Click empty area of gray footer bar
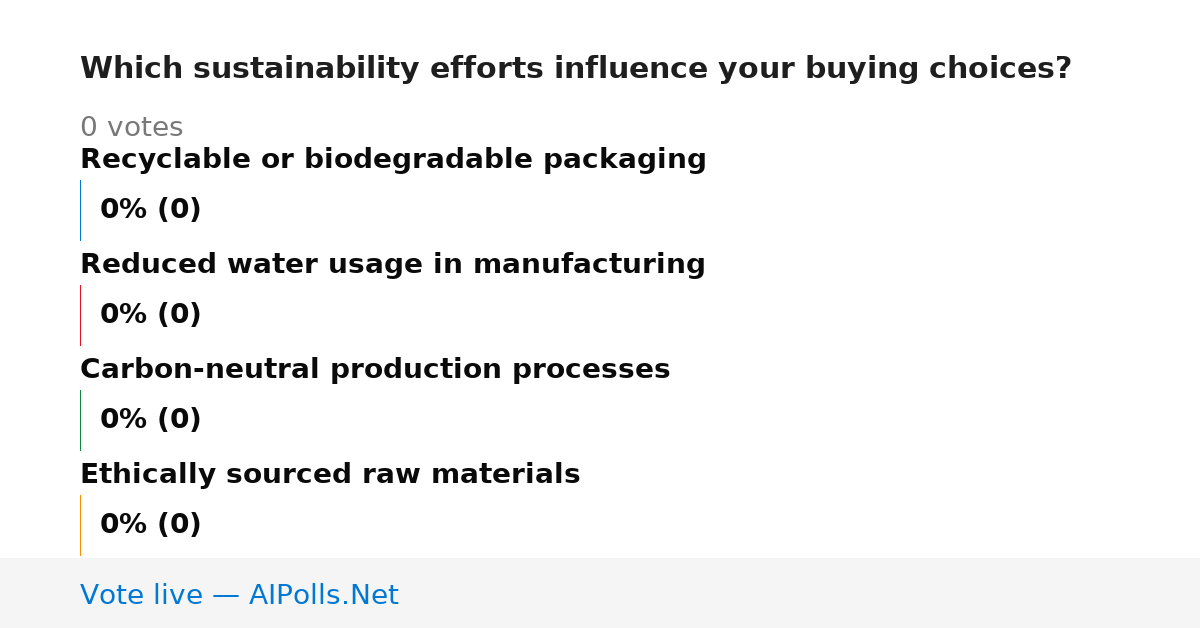This screenshot has height=628, width=1200. point(800,593)
